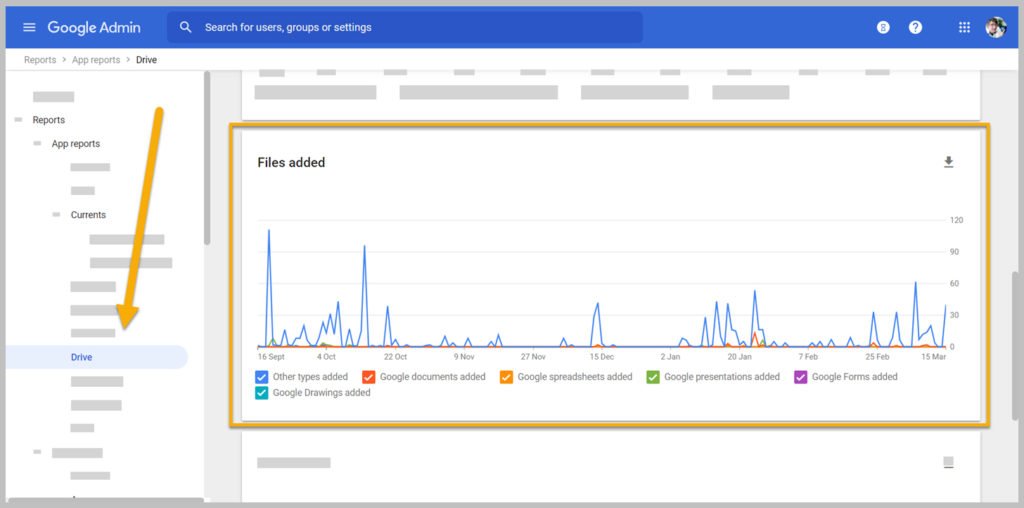Click the search magnifier icon
Screen dimensions: 1024x508
coord(186,27)
